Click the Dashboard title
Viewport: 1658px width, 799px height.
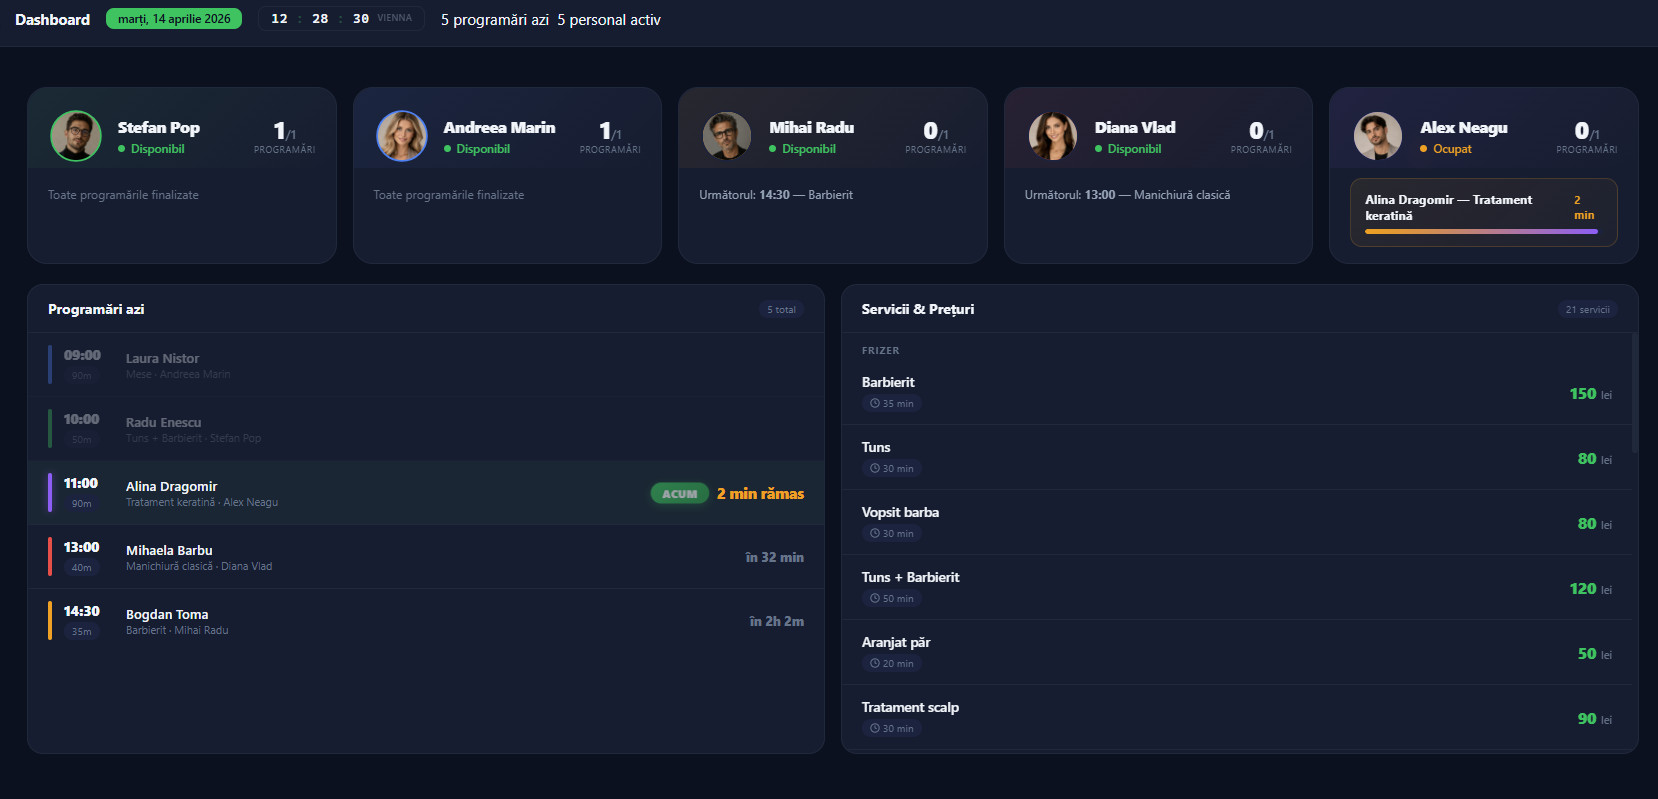pyautogui.click(x=52, y=19)
